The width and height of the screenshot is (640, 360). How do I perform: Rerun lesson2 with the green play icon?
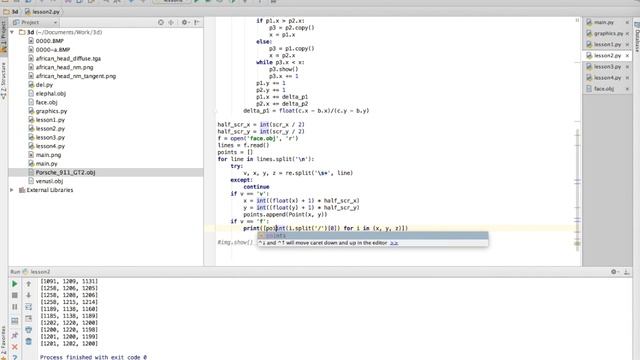pos(15,283)
